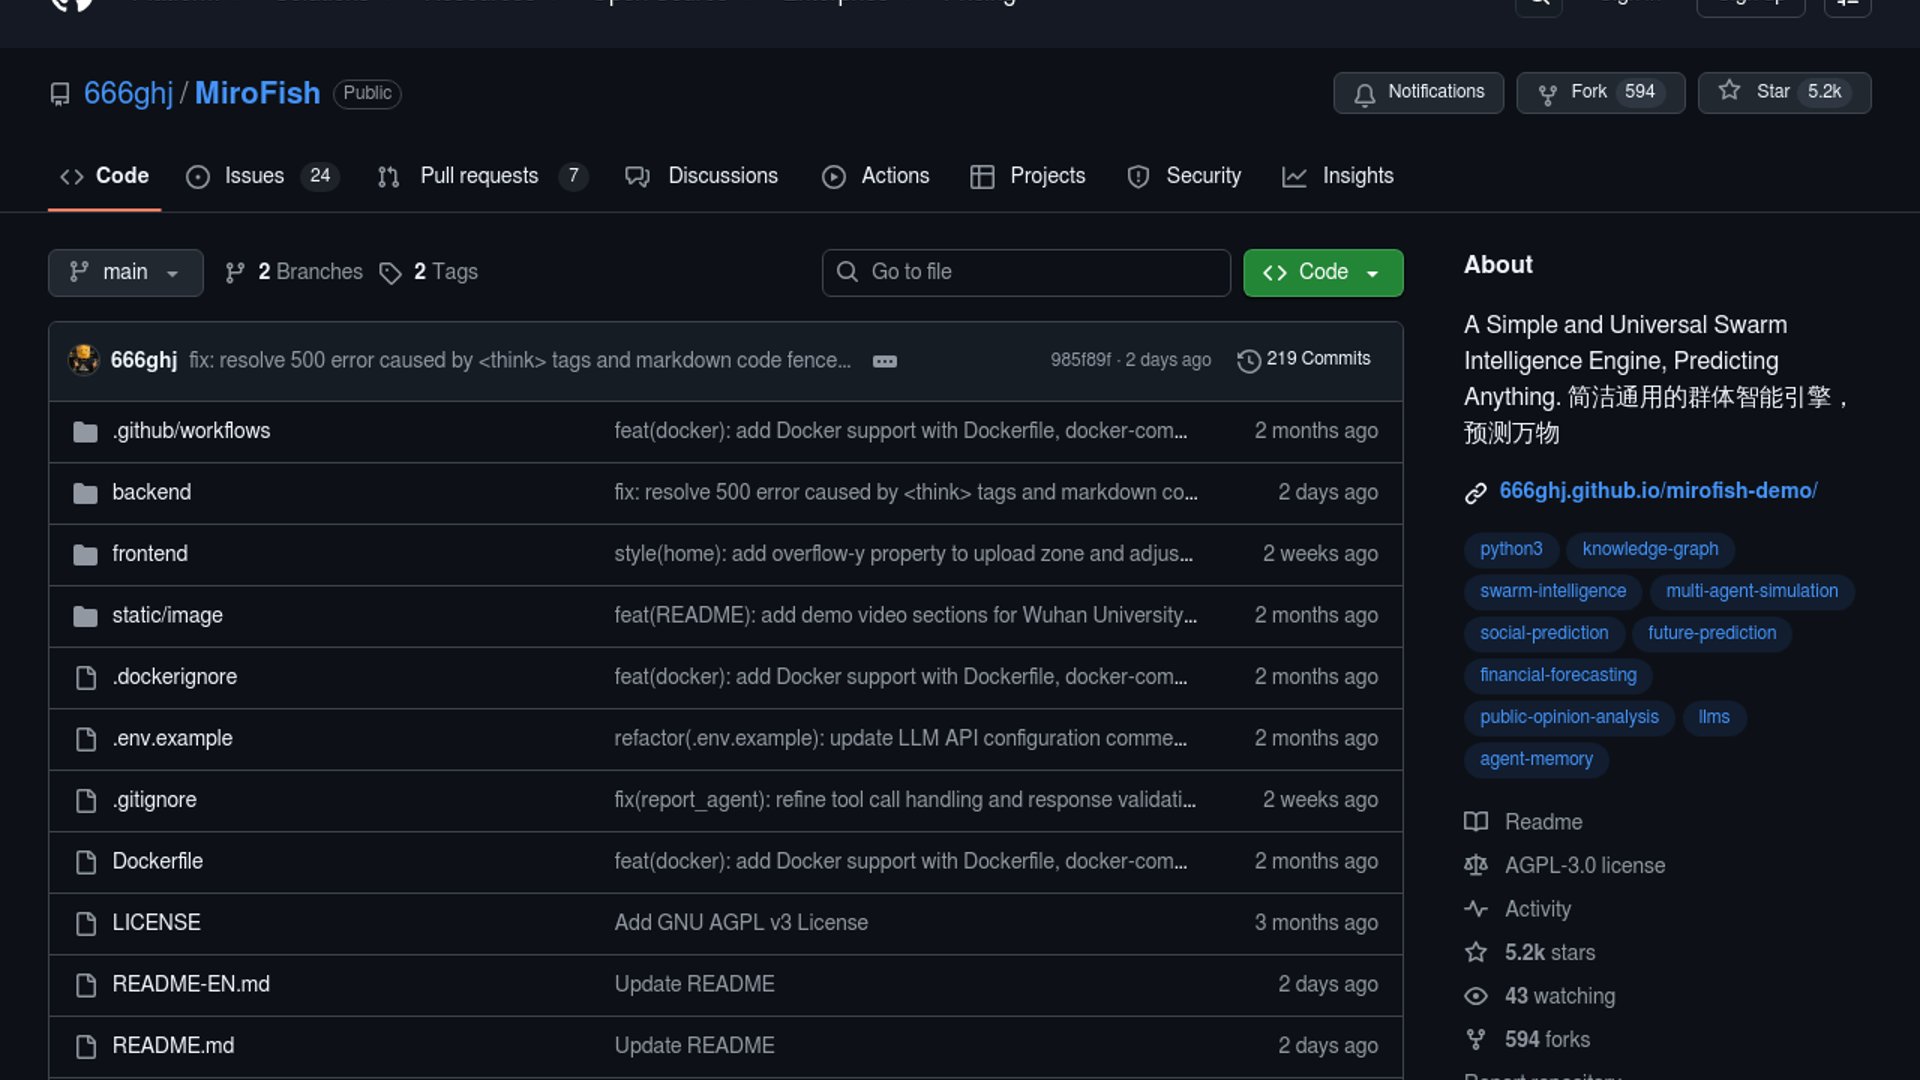Click the Notifications bell icon
Image resolution: width=1920 pixels, height=1080 pixels.
(1364, 94)
